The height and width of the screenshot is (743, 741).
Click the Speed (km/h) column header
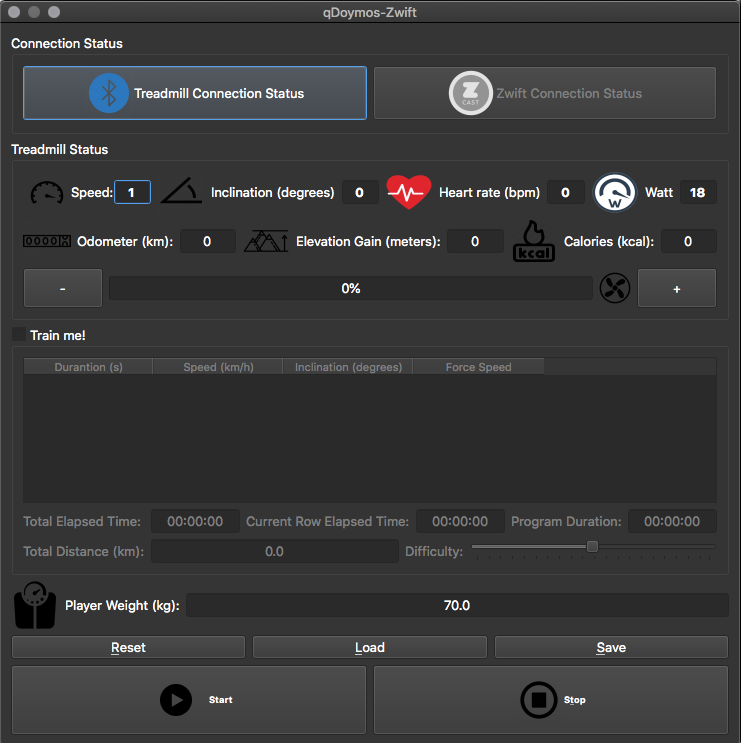pyautogui.click(x=218, y=367)
